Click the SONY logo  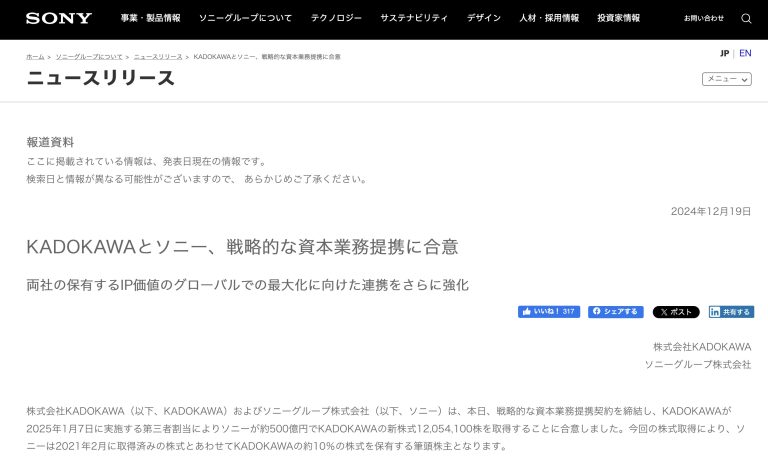(58, 18)
